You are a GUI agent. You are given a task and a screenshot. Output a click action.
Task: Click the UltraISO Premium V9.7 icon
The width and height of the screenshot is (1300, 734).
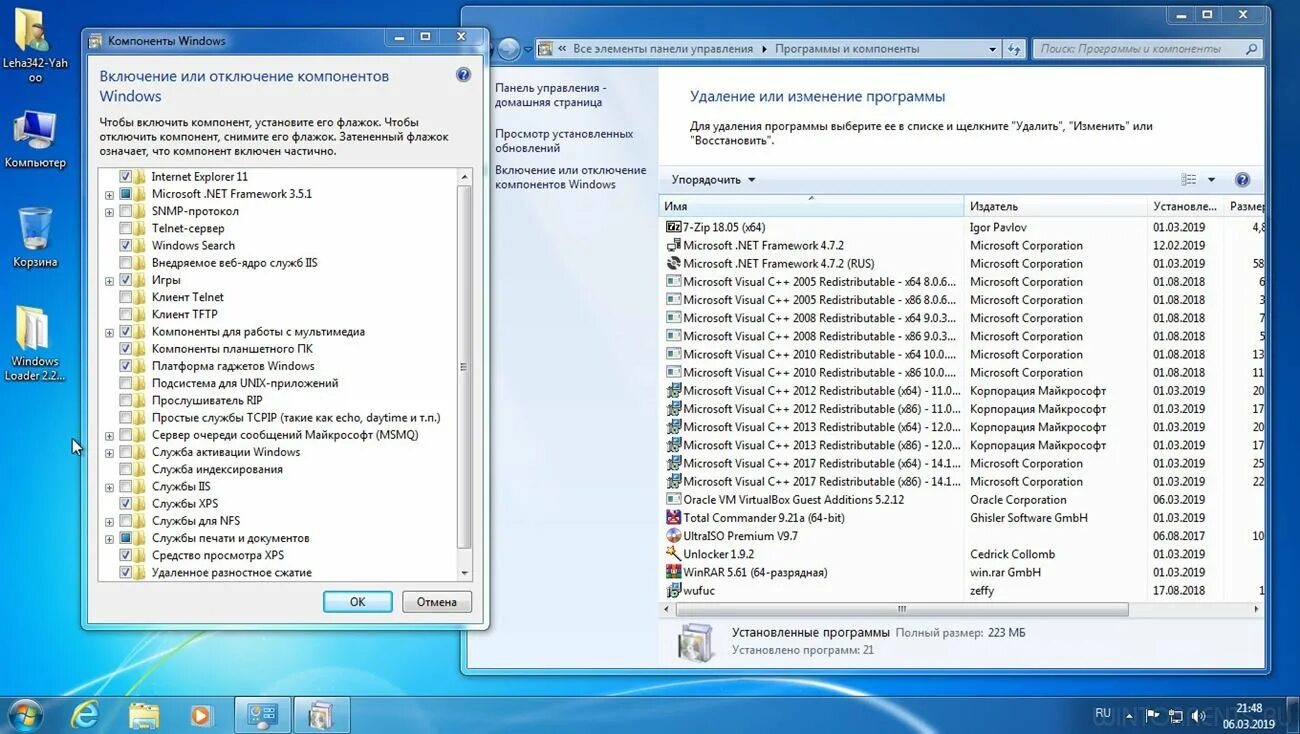tap(673, 536)
